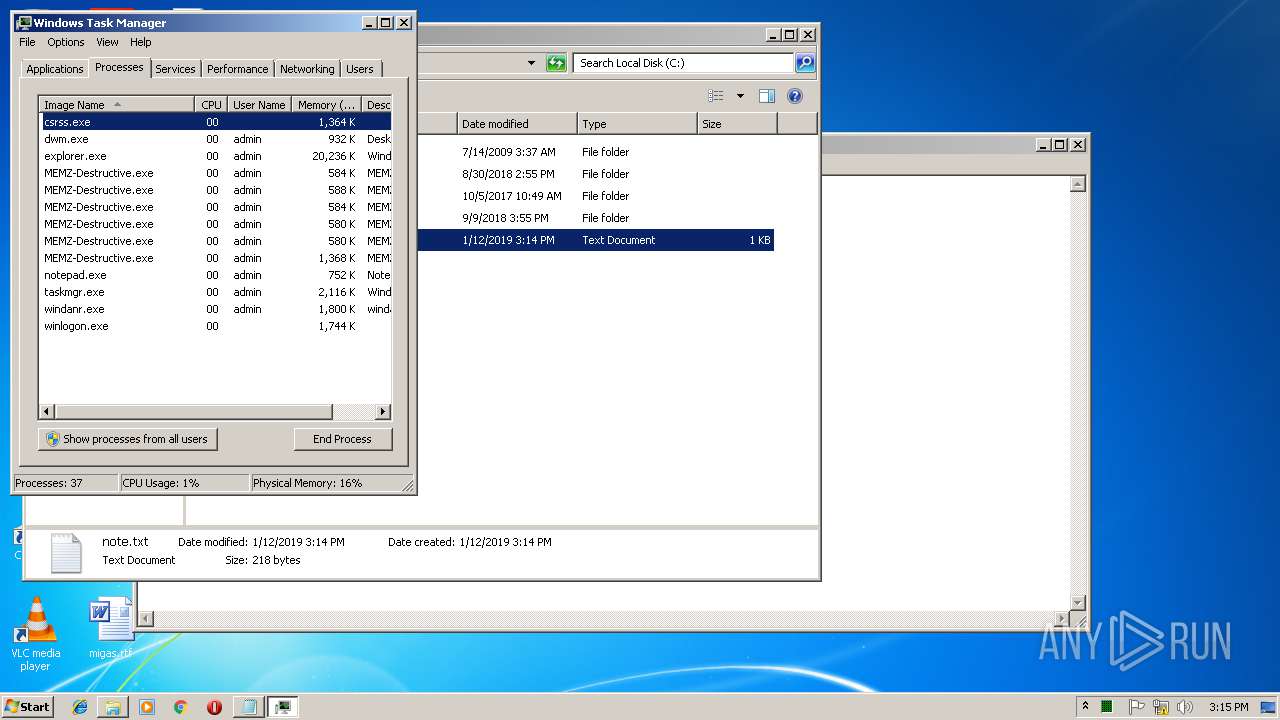Launch Google Chrome from taskbar

(x=180, y=707)
